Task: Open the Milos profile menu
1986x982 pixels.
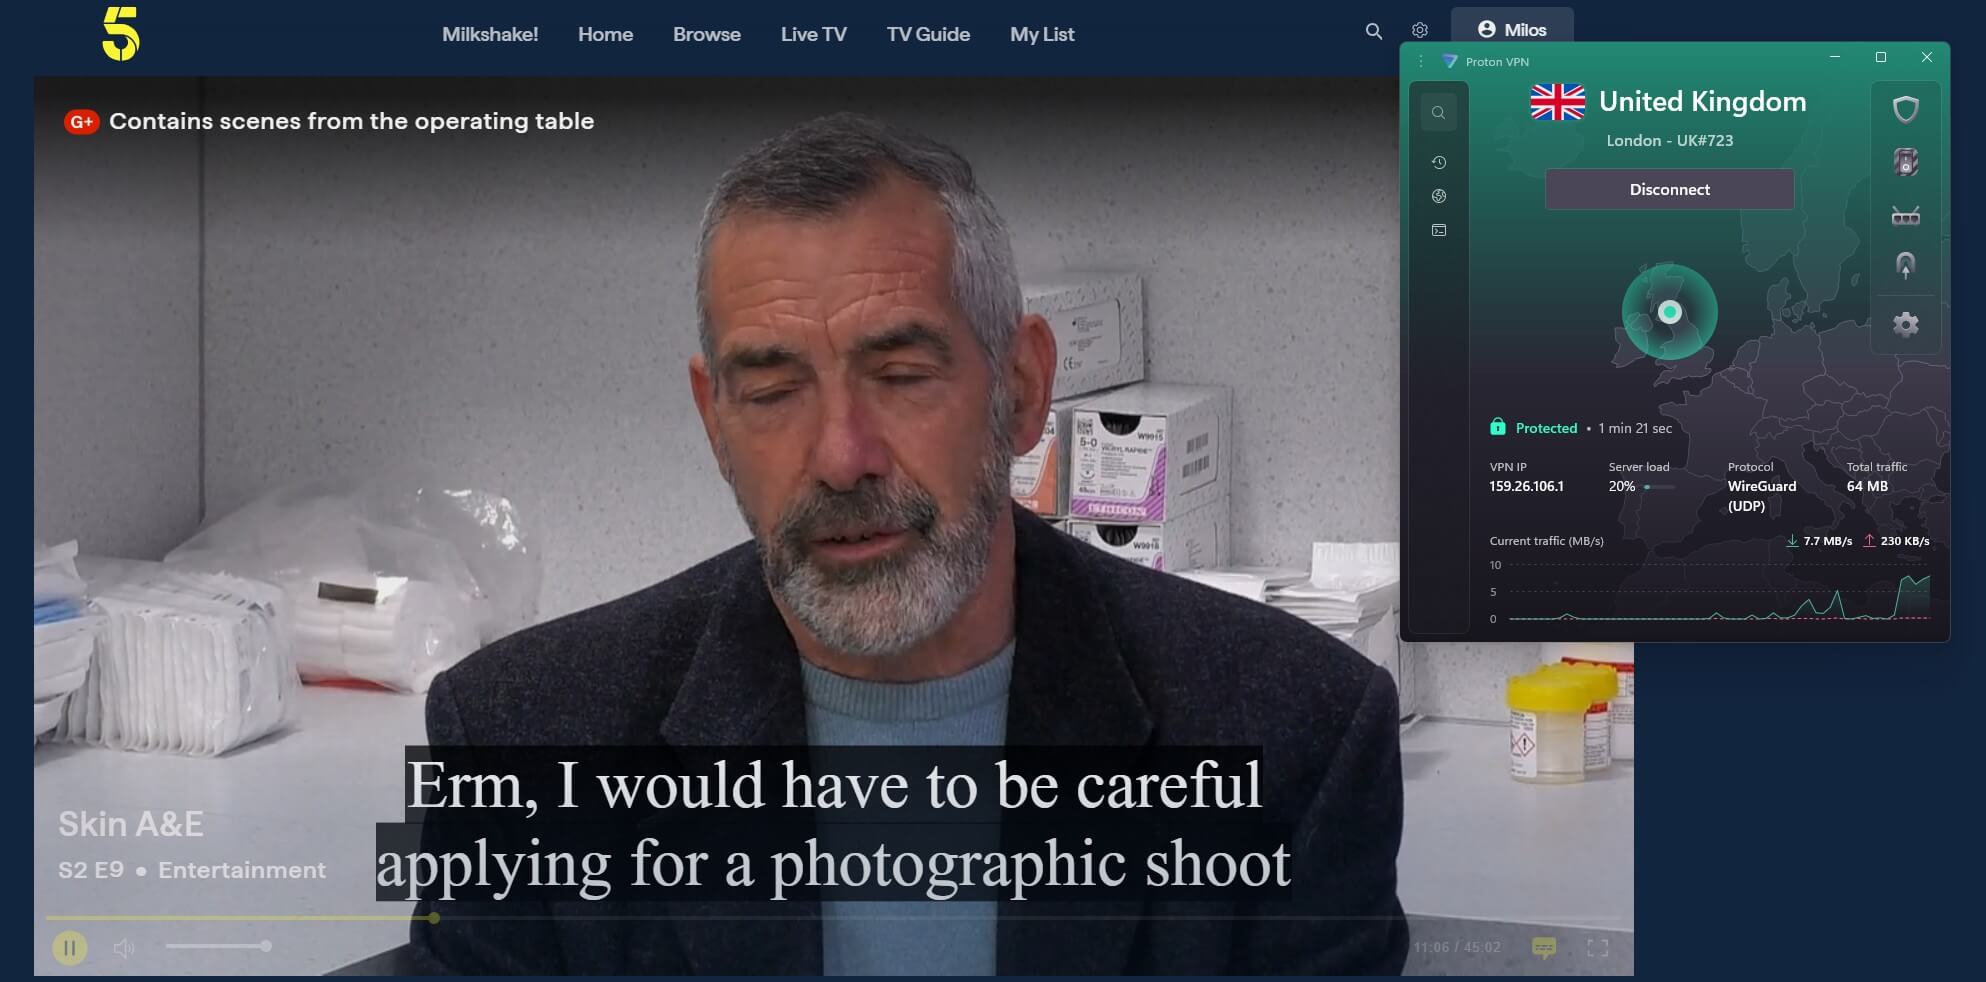Action: [x=1512, y=29]
